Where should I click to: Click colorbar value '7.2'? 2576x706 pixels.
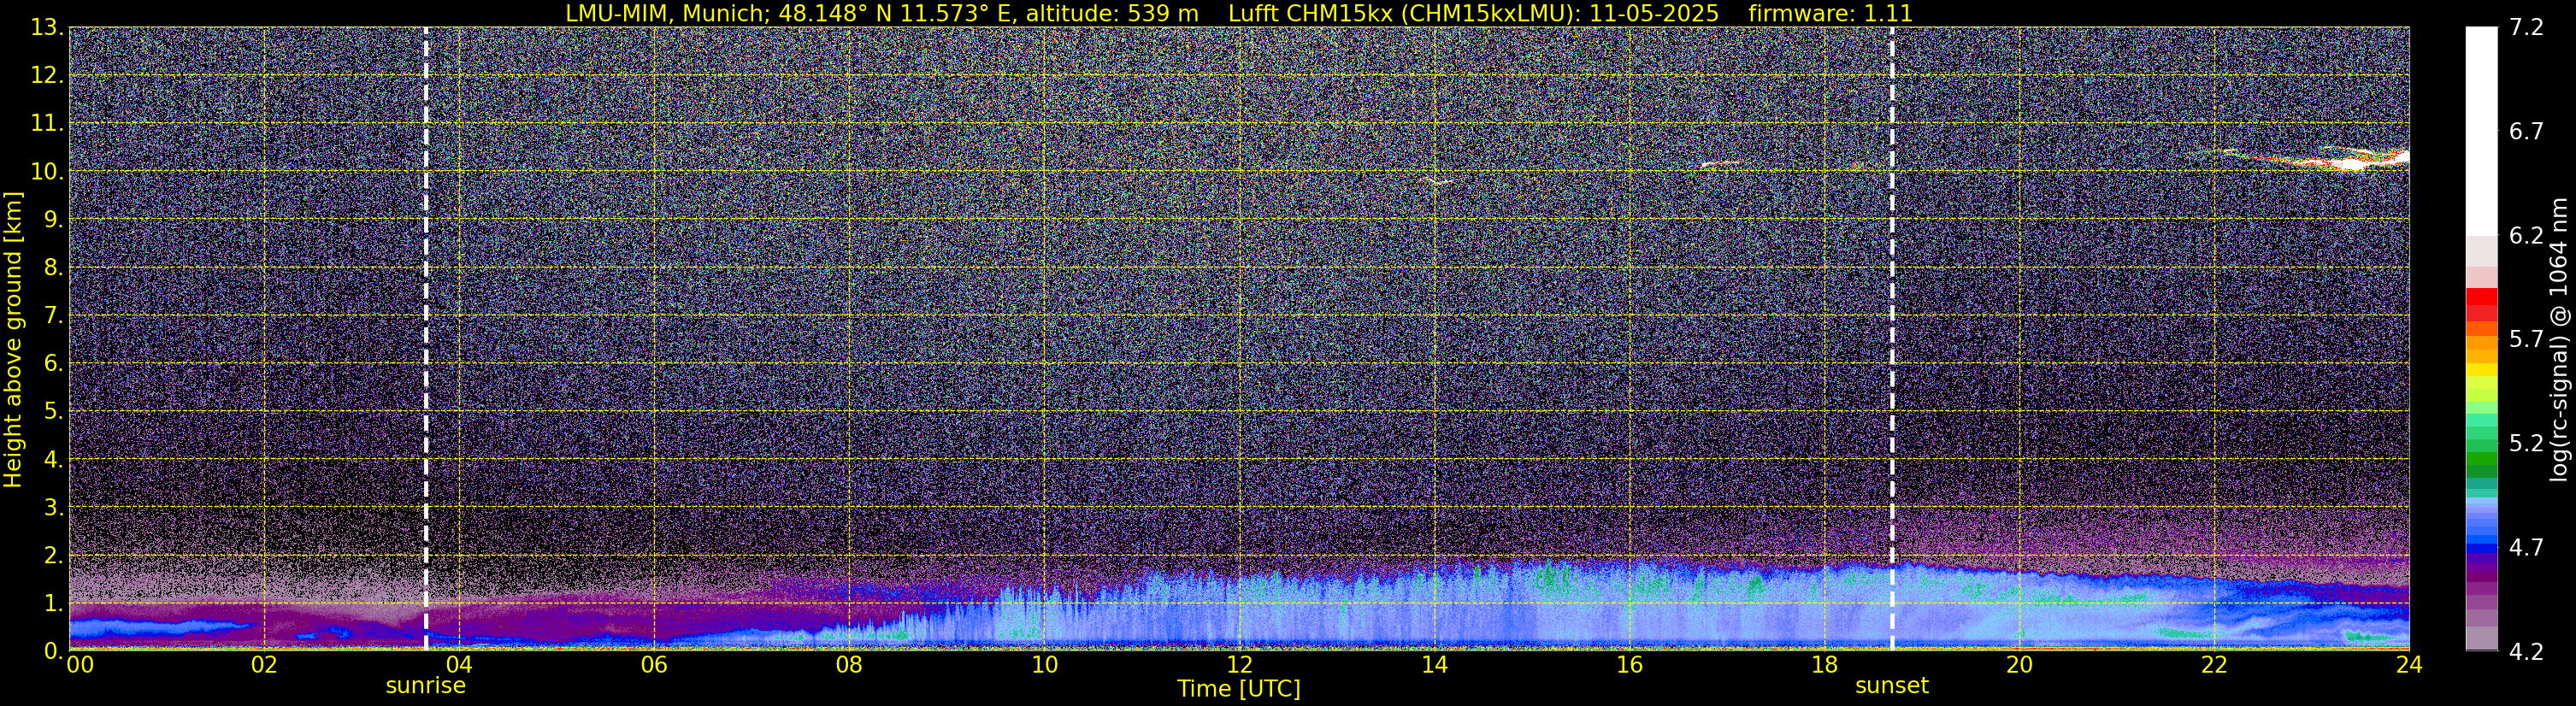pyautogui.click(x=2527, y=28)
